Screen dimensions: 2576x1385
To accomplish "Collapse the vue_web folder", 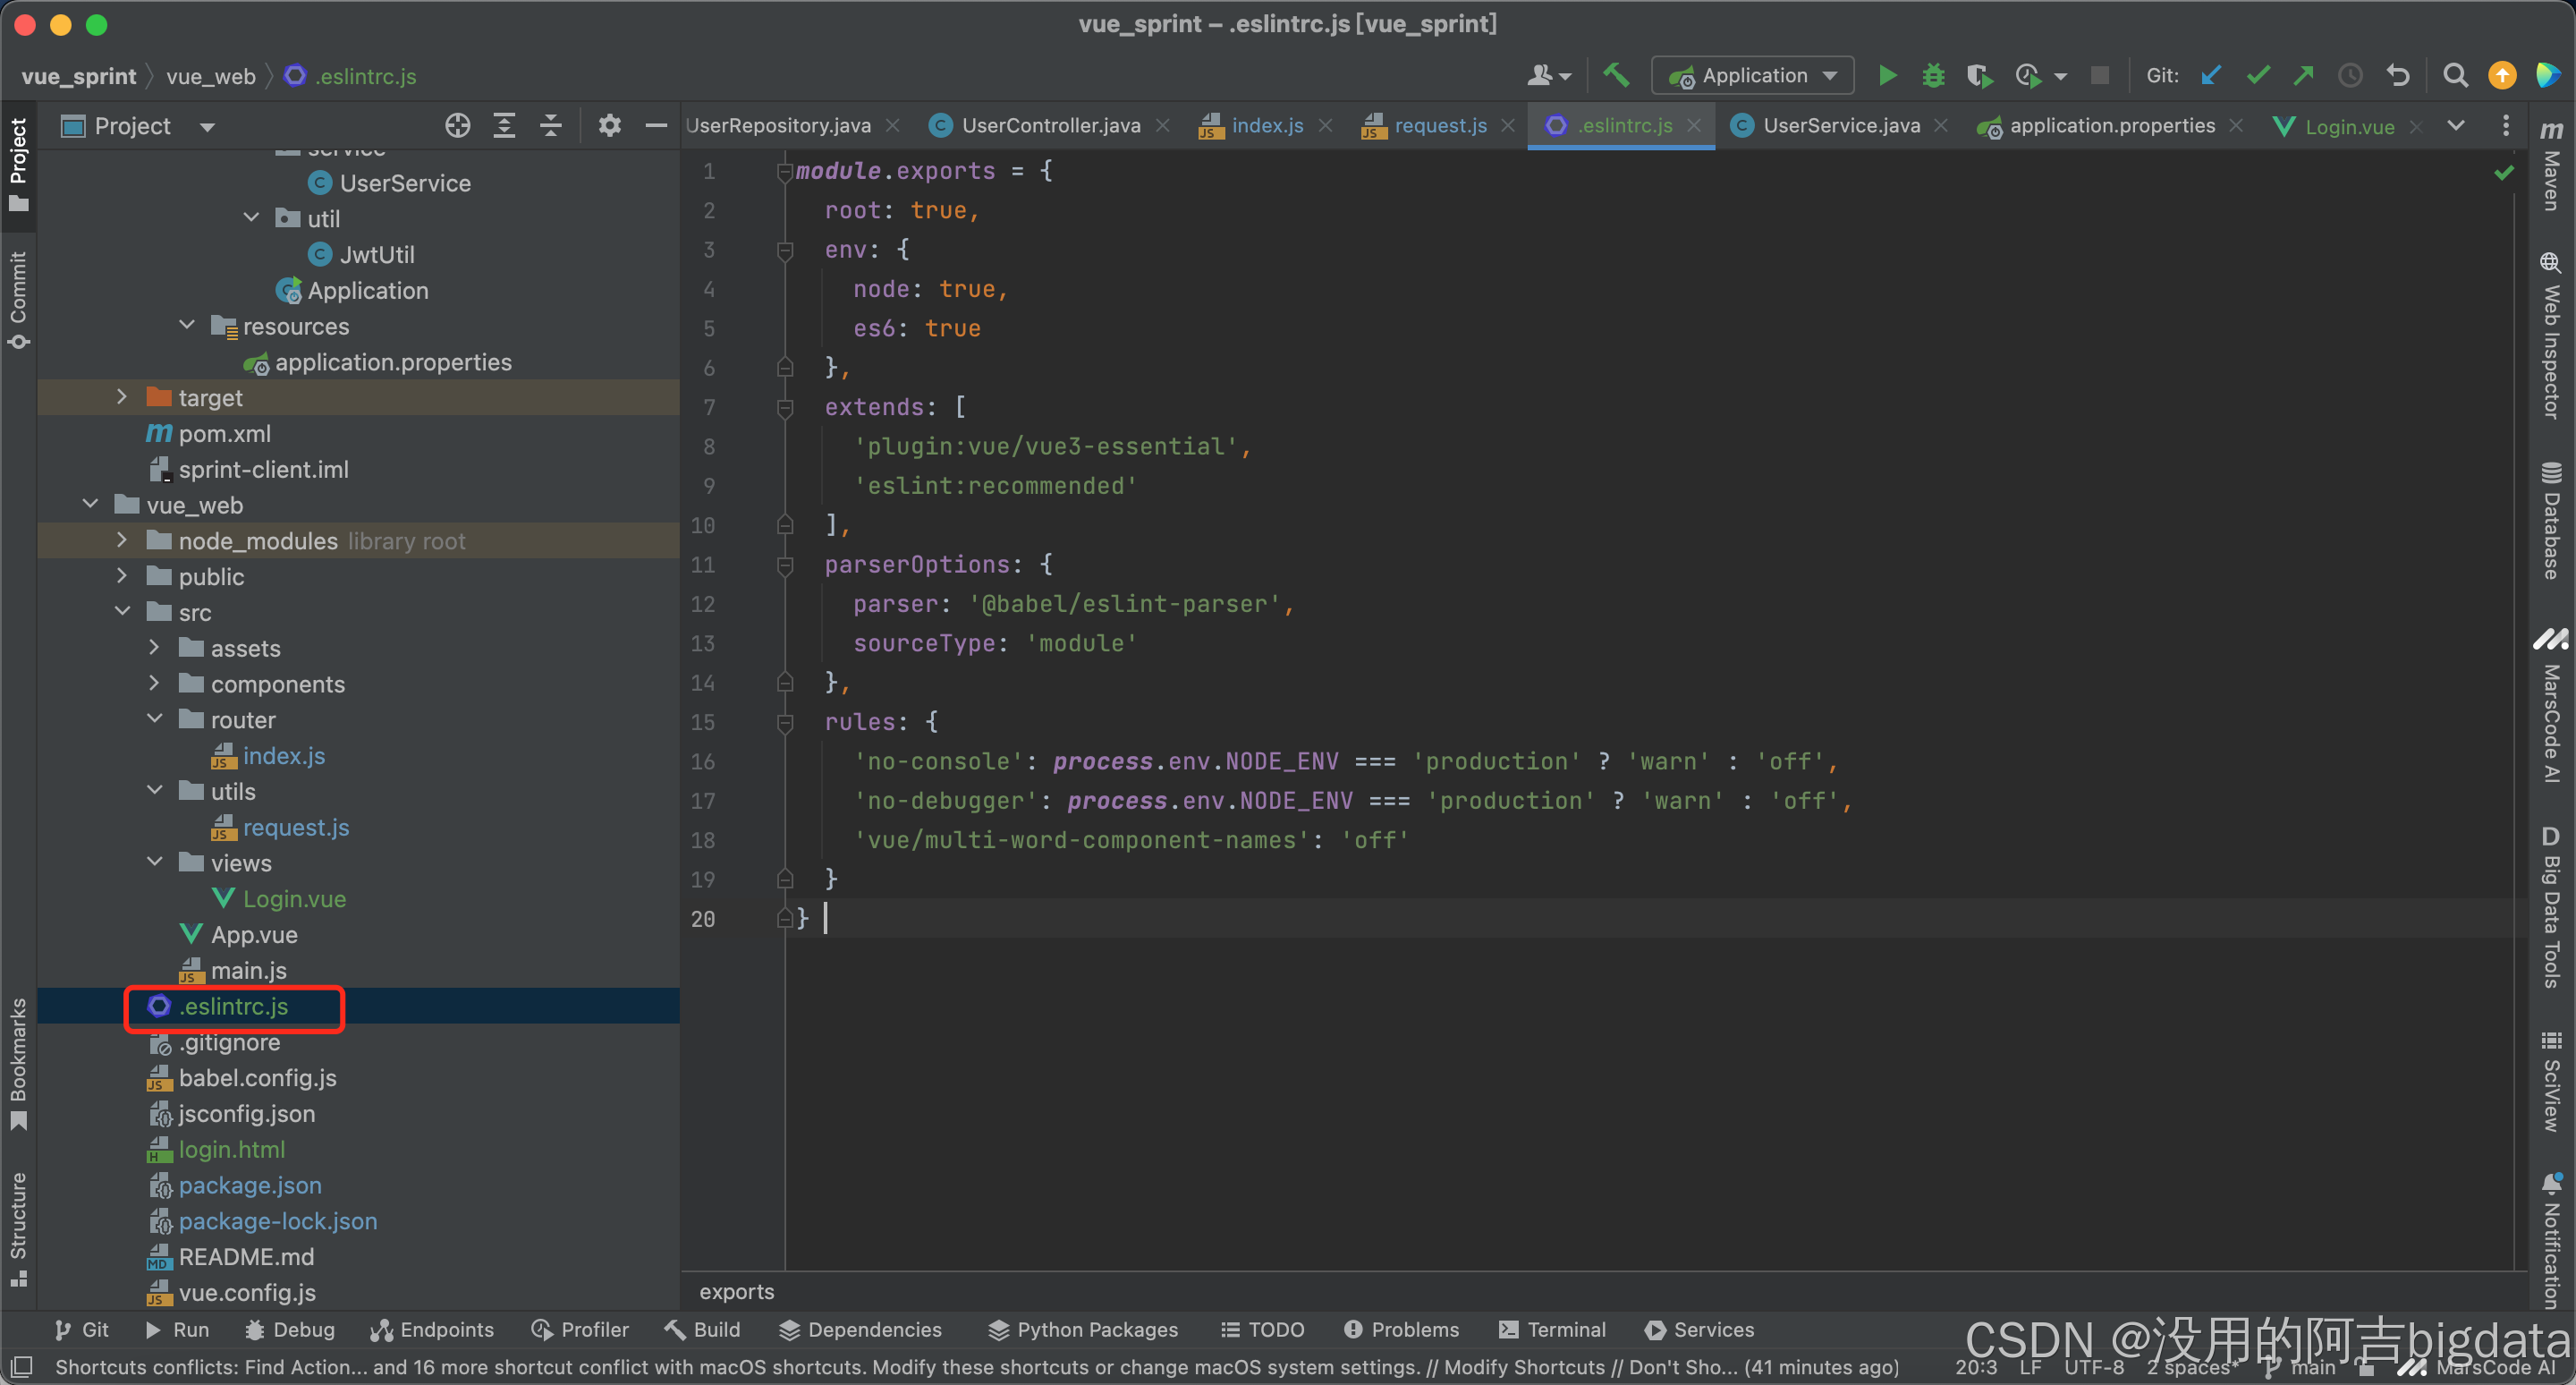I will tap(90, 505).
